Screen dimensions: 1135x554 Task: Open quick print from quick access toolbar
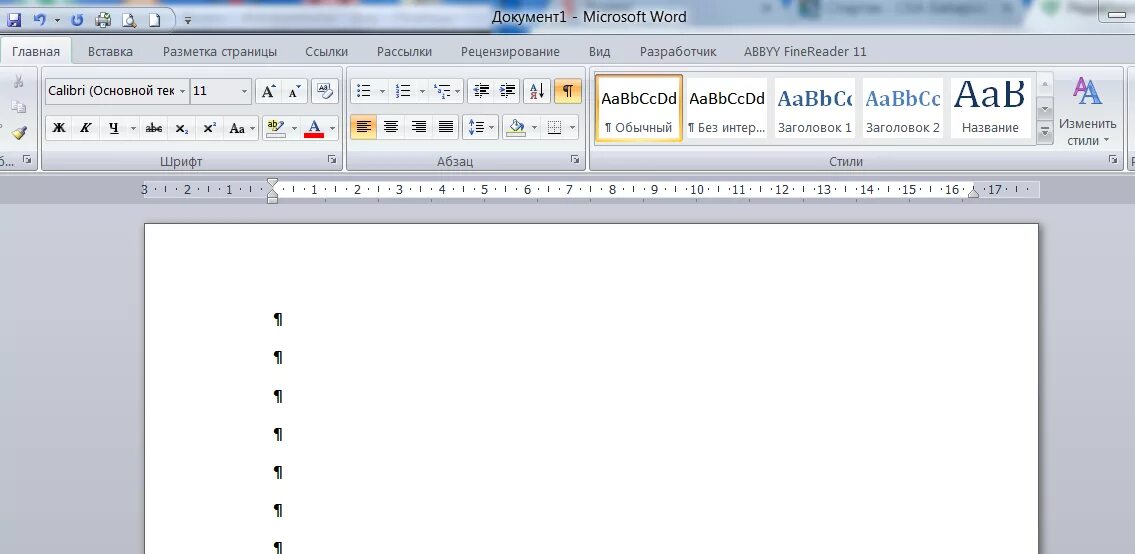(104, 20)
